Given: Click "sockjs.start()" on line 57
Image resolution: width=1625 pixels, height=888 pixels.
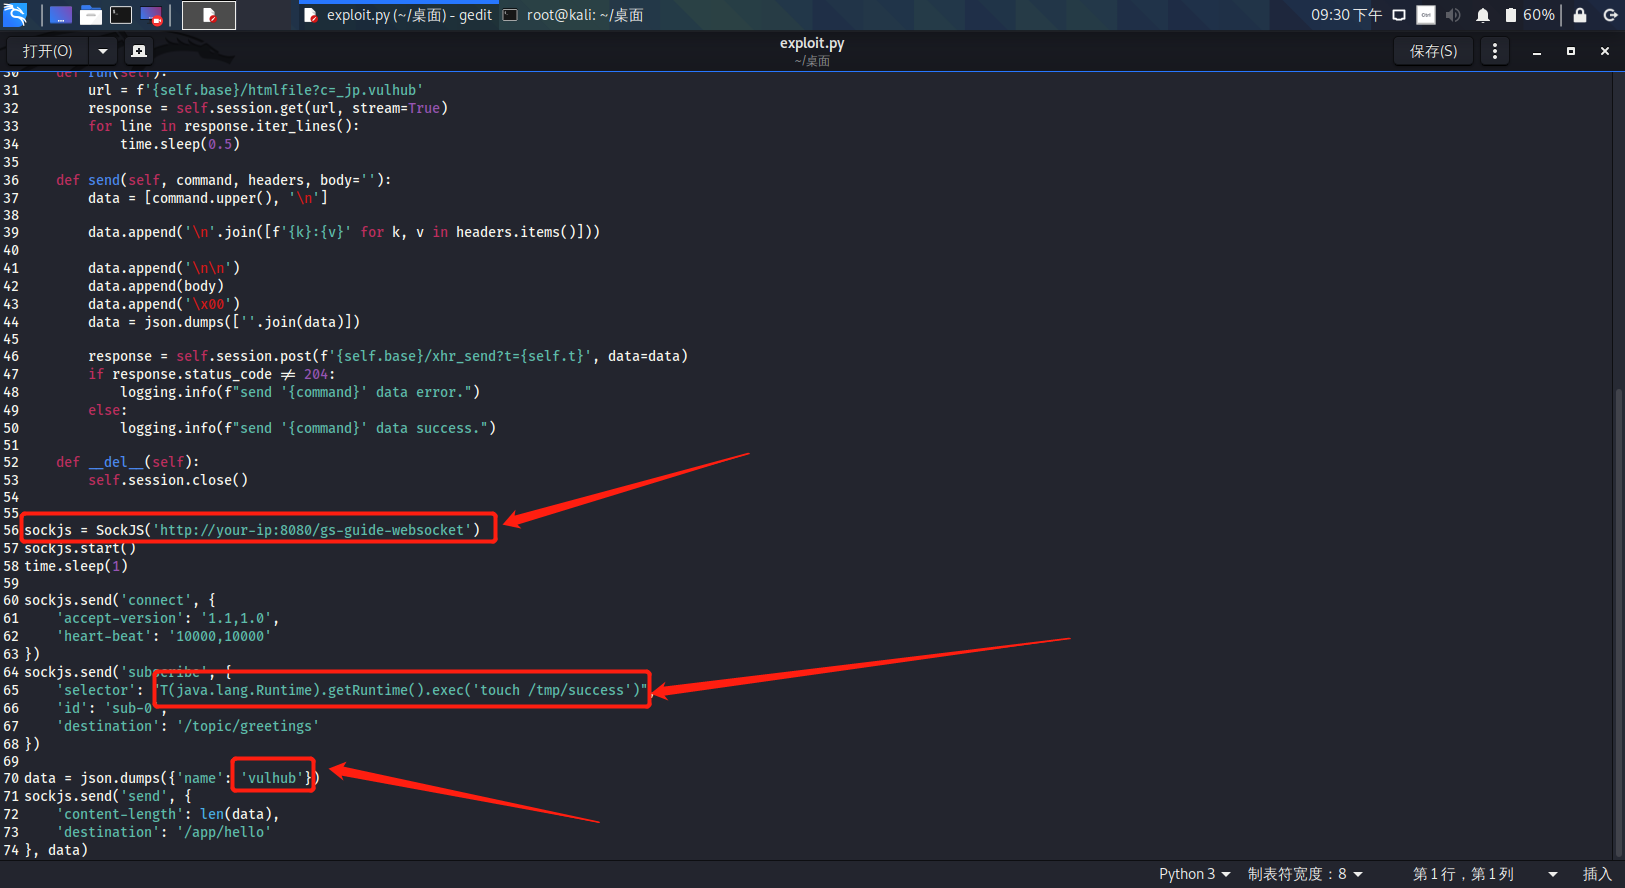Looking at the screenshot, I should point(80,548).
